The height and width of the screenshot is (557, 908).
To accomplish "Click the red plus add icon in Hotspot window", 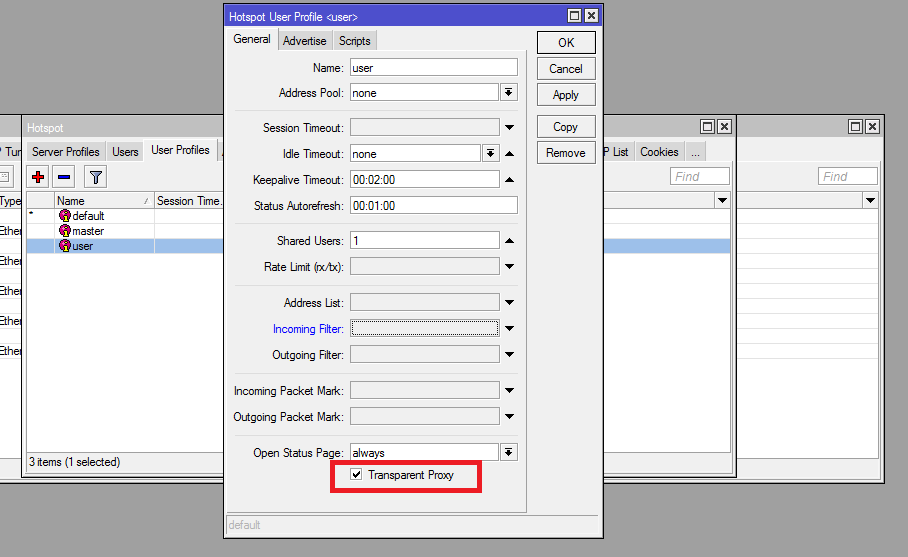I will pyautogui.click(x=38, y=177).
